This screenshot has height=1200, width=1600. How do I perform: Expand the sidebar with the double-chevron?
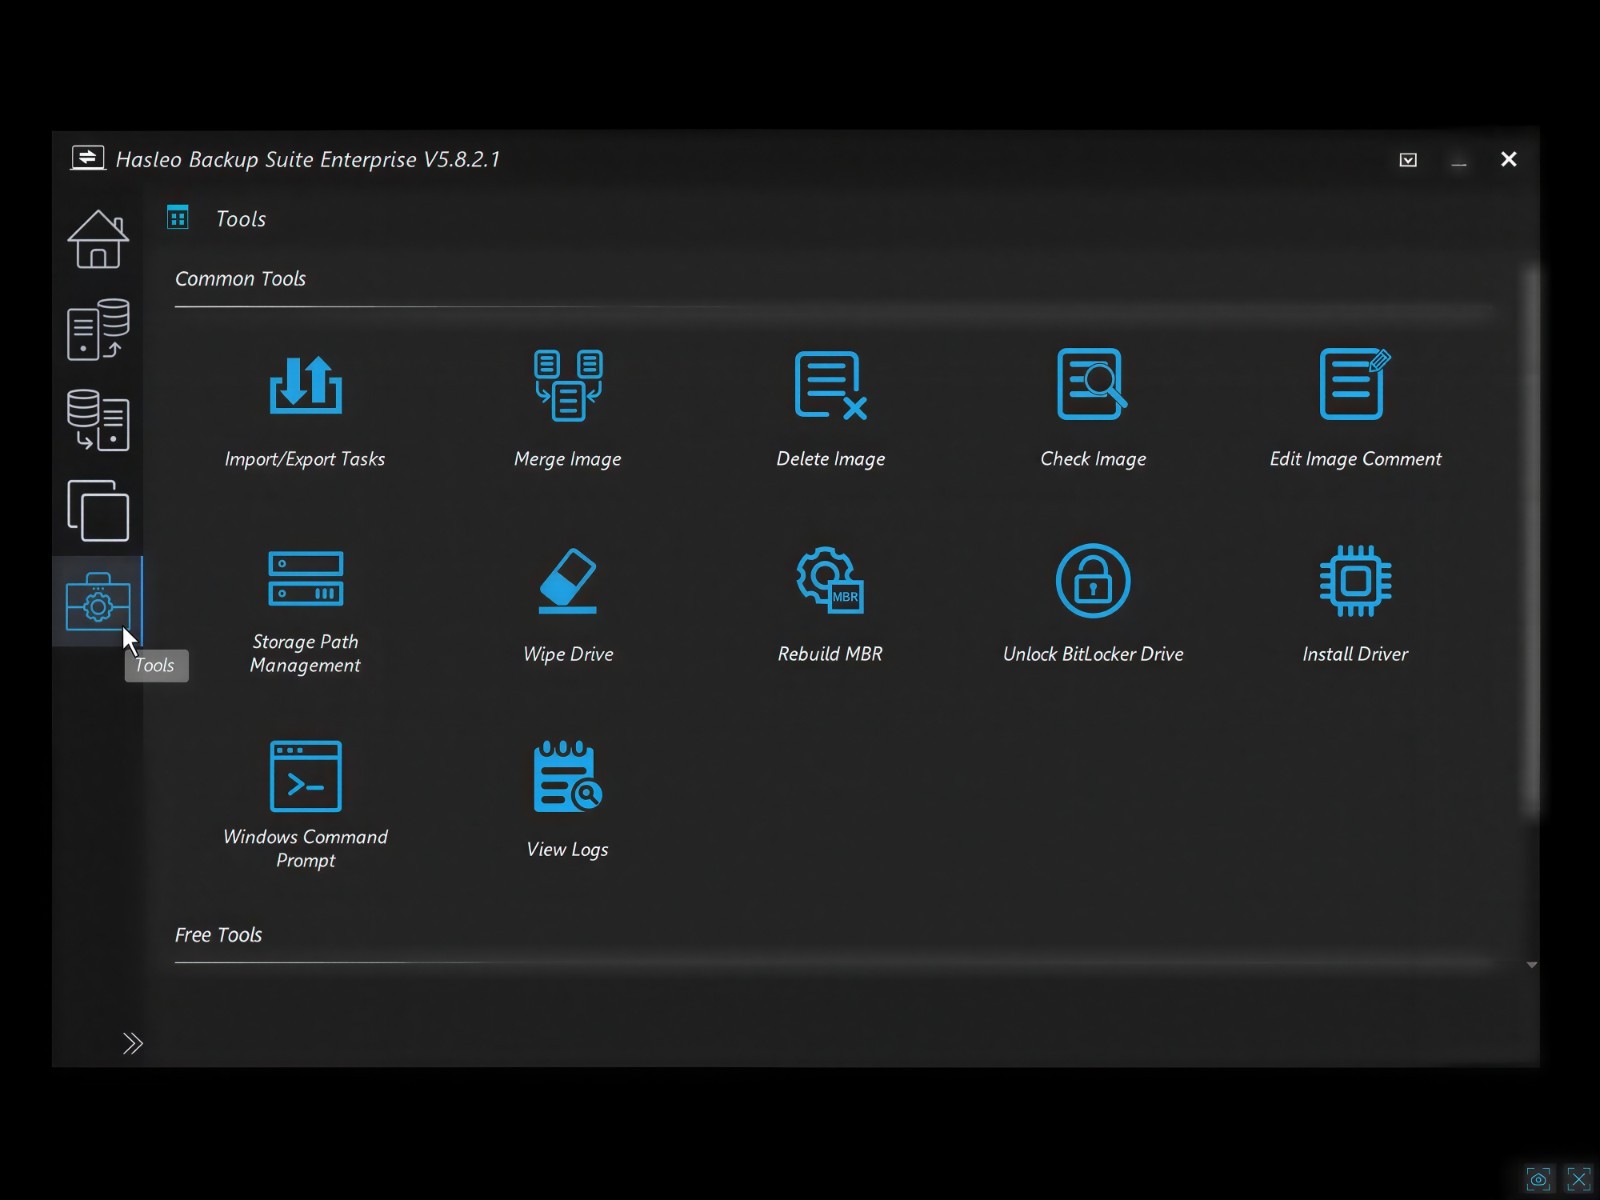point(132,1043)
